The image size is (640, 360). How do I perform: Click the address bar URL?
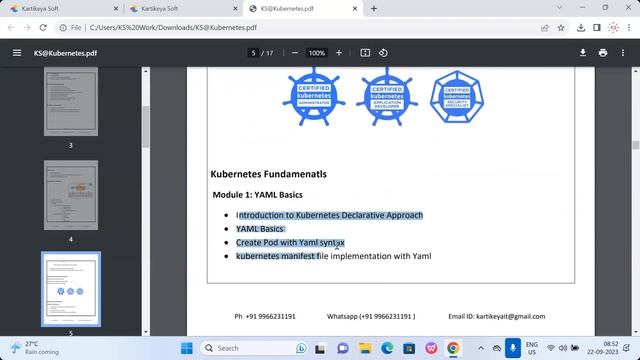click(x=173, y=28)
